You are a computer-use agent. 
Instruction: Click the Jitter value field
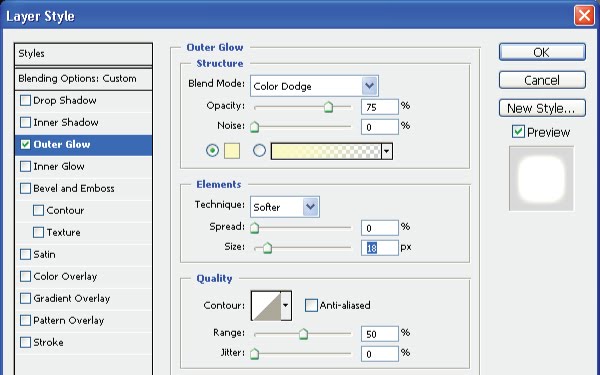380,354
